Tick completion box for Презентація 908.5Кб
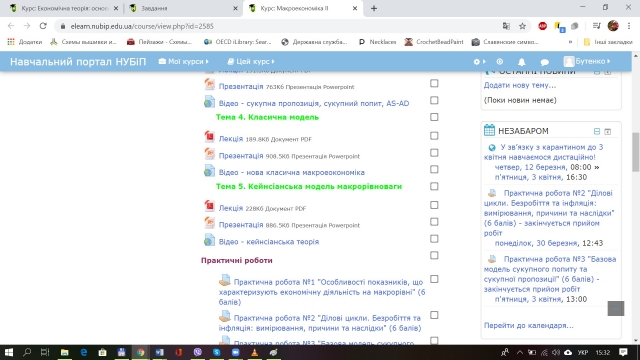The width and height of the screenshot is (640, 360). tap(434, 153)
